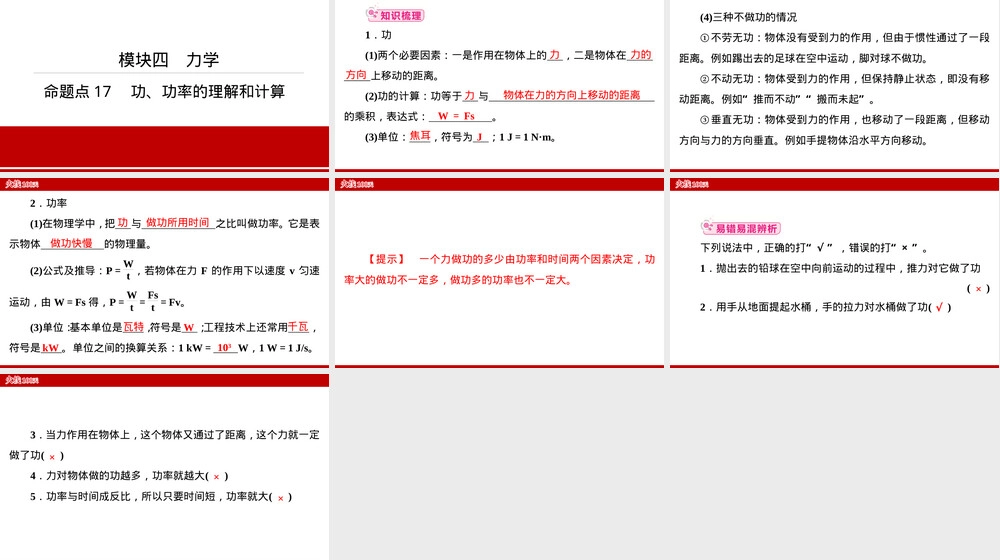Click the pink 易错易混辨析 badge icon
This screenshot has width=1000, height=560.
click(740, 228)
